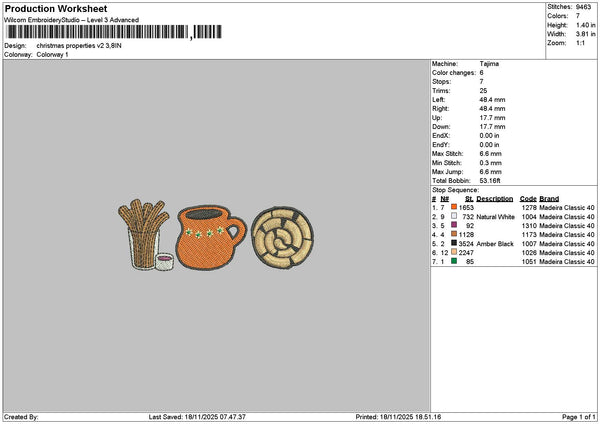Click the Machine value 'Tajima'
This screenshot has height=424, width=600.
pos(489,64)
